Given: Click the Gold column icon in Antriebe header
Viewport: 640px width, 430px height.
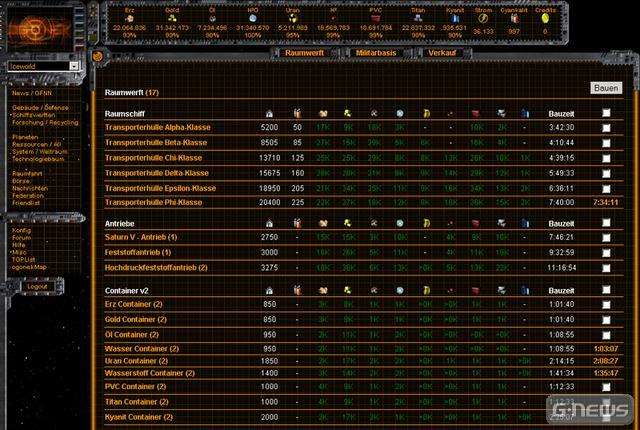Looking at the screenshot, I should point(347,223).
